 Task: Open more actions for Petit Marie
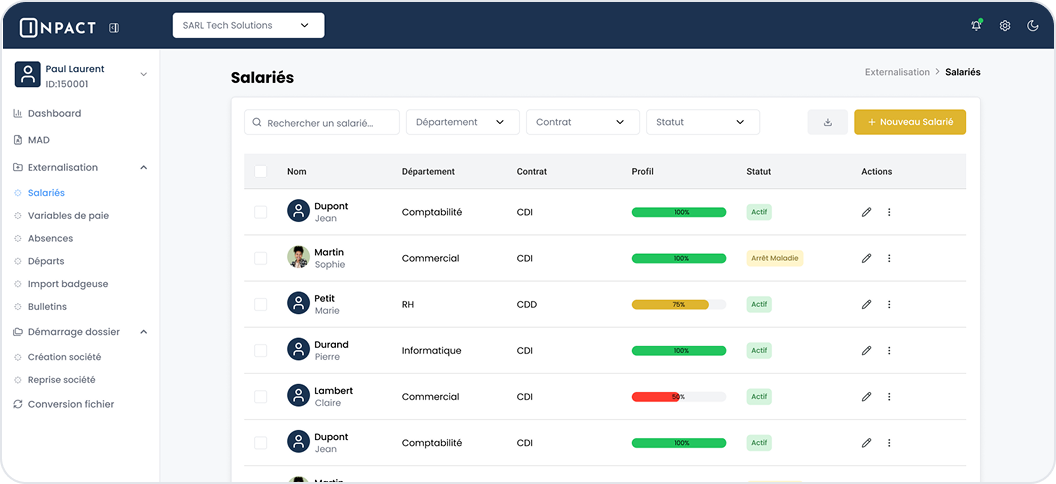point(889,304)
